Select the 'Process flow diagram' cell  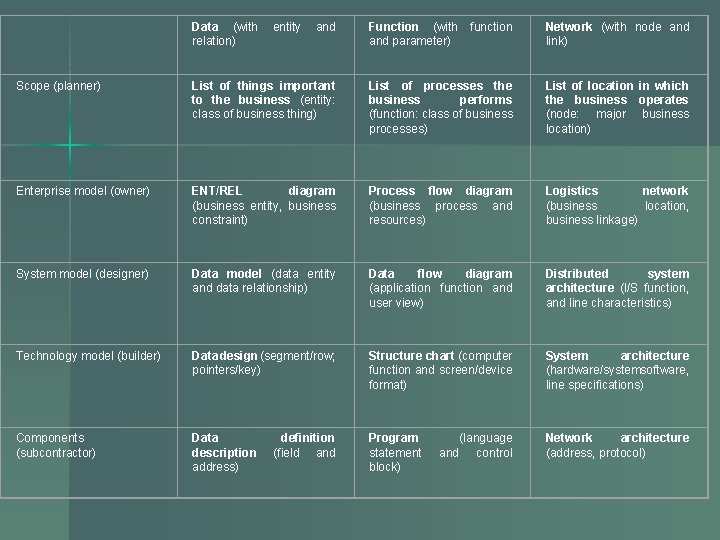tap(440, 205)
